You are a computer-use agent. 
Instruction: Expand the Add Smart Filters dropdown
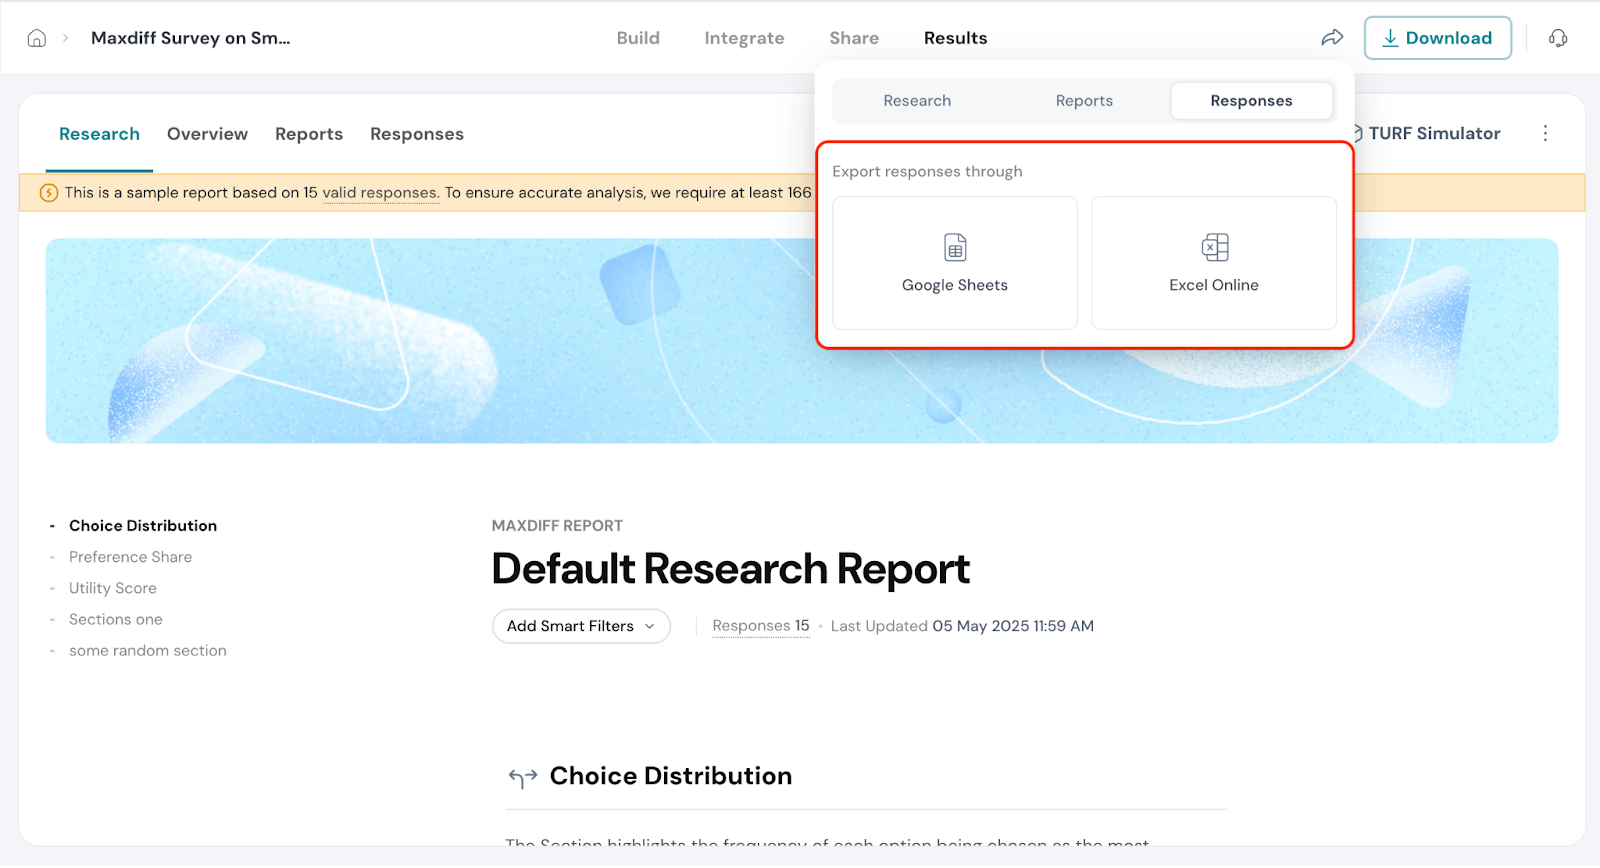click(581, 626)
